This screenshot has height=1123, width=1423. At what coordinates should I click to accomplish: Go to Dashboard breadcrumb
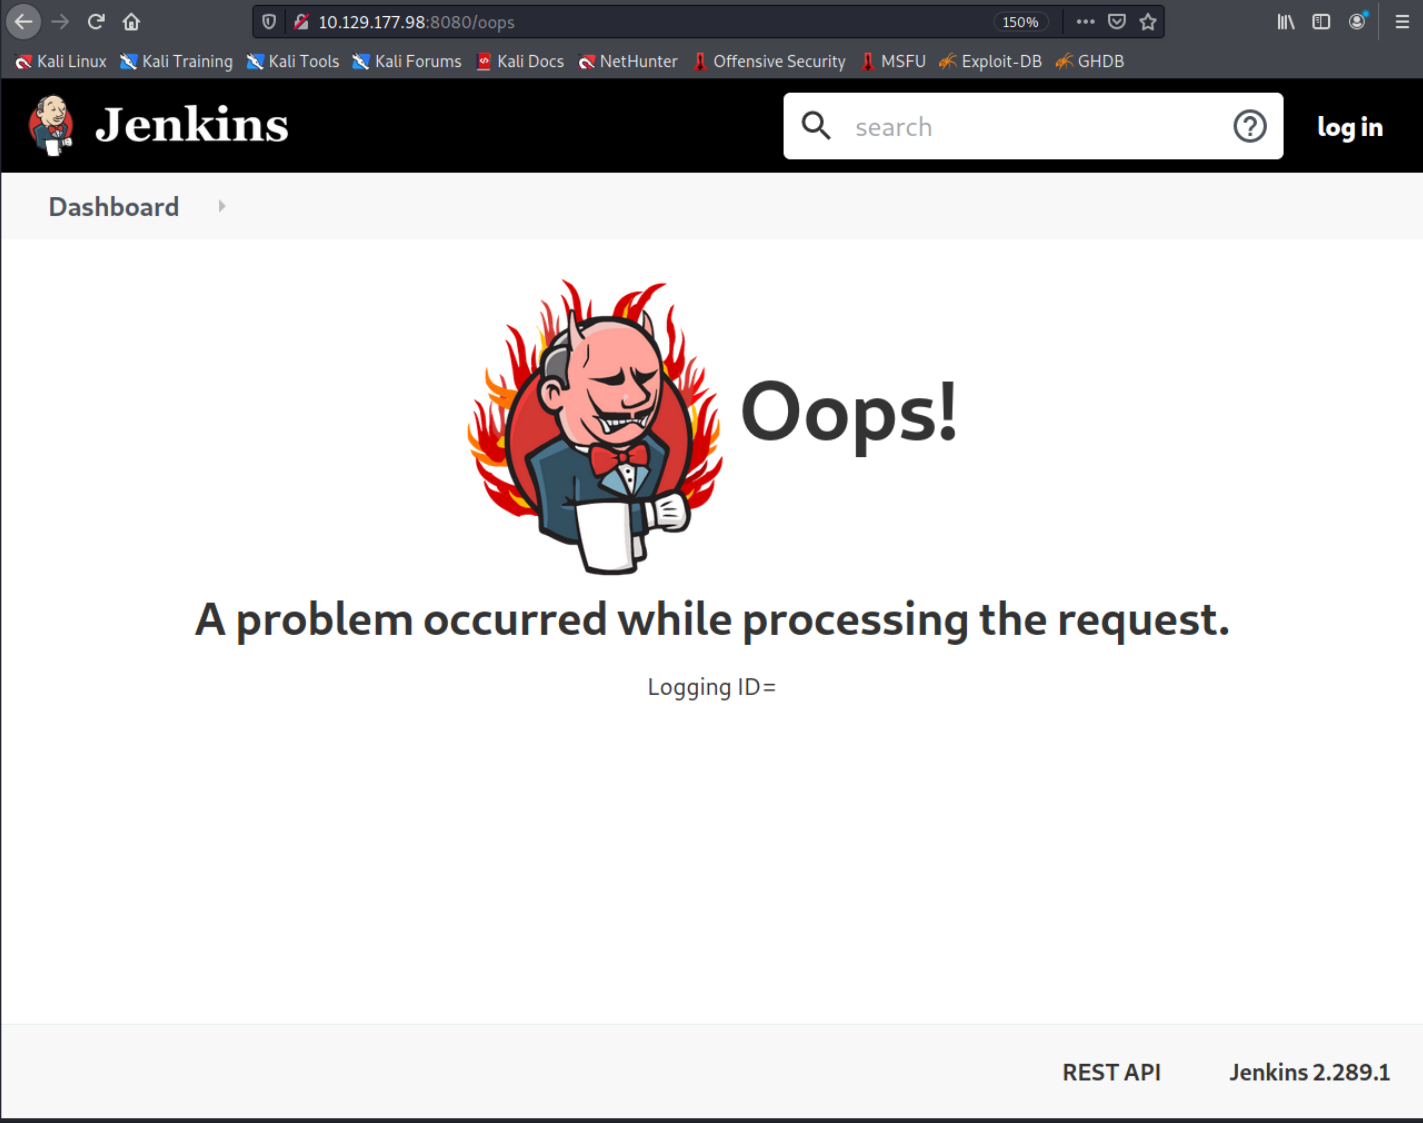coord(114,207)
